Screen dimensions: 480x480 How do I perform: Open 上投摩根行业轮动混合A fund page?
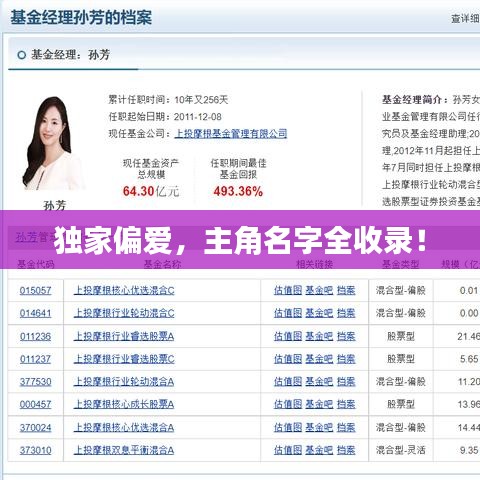point(124,382)
